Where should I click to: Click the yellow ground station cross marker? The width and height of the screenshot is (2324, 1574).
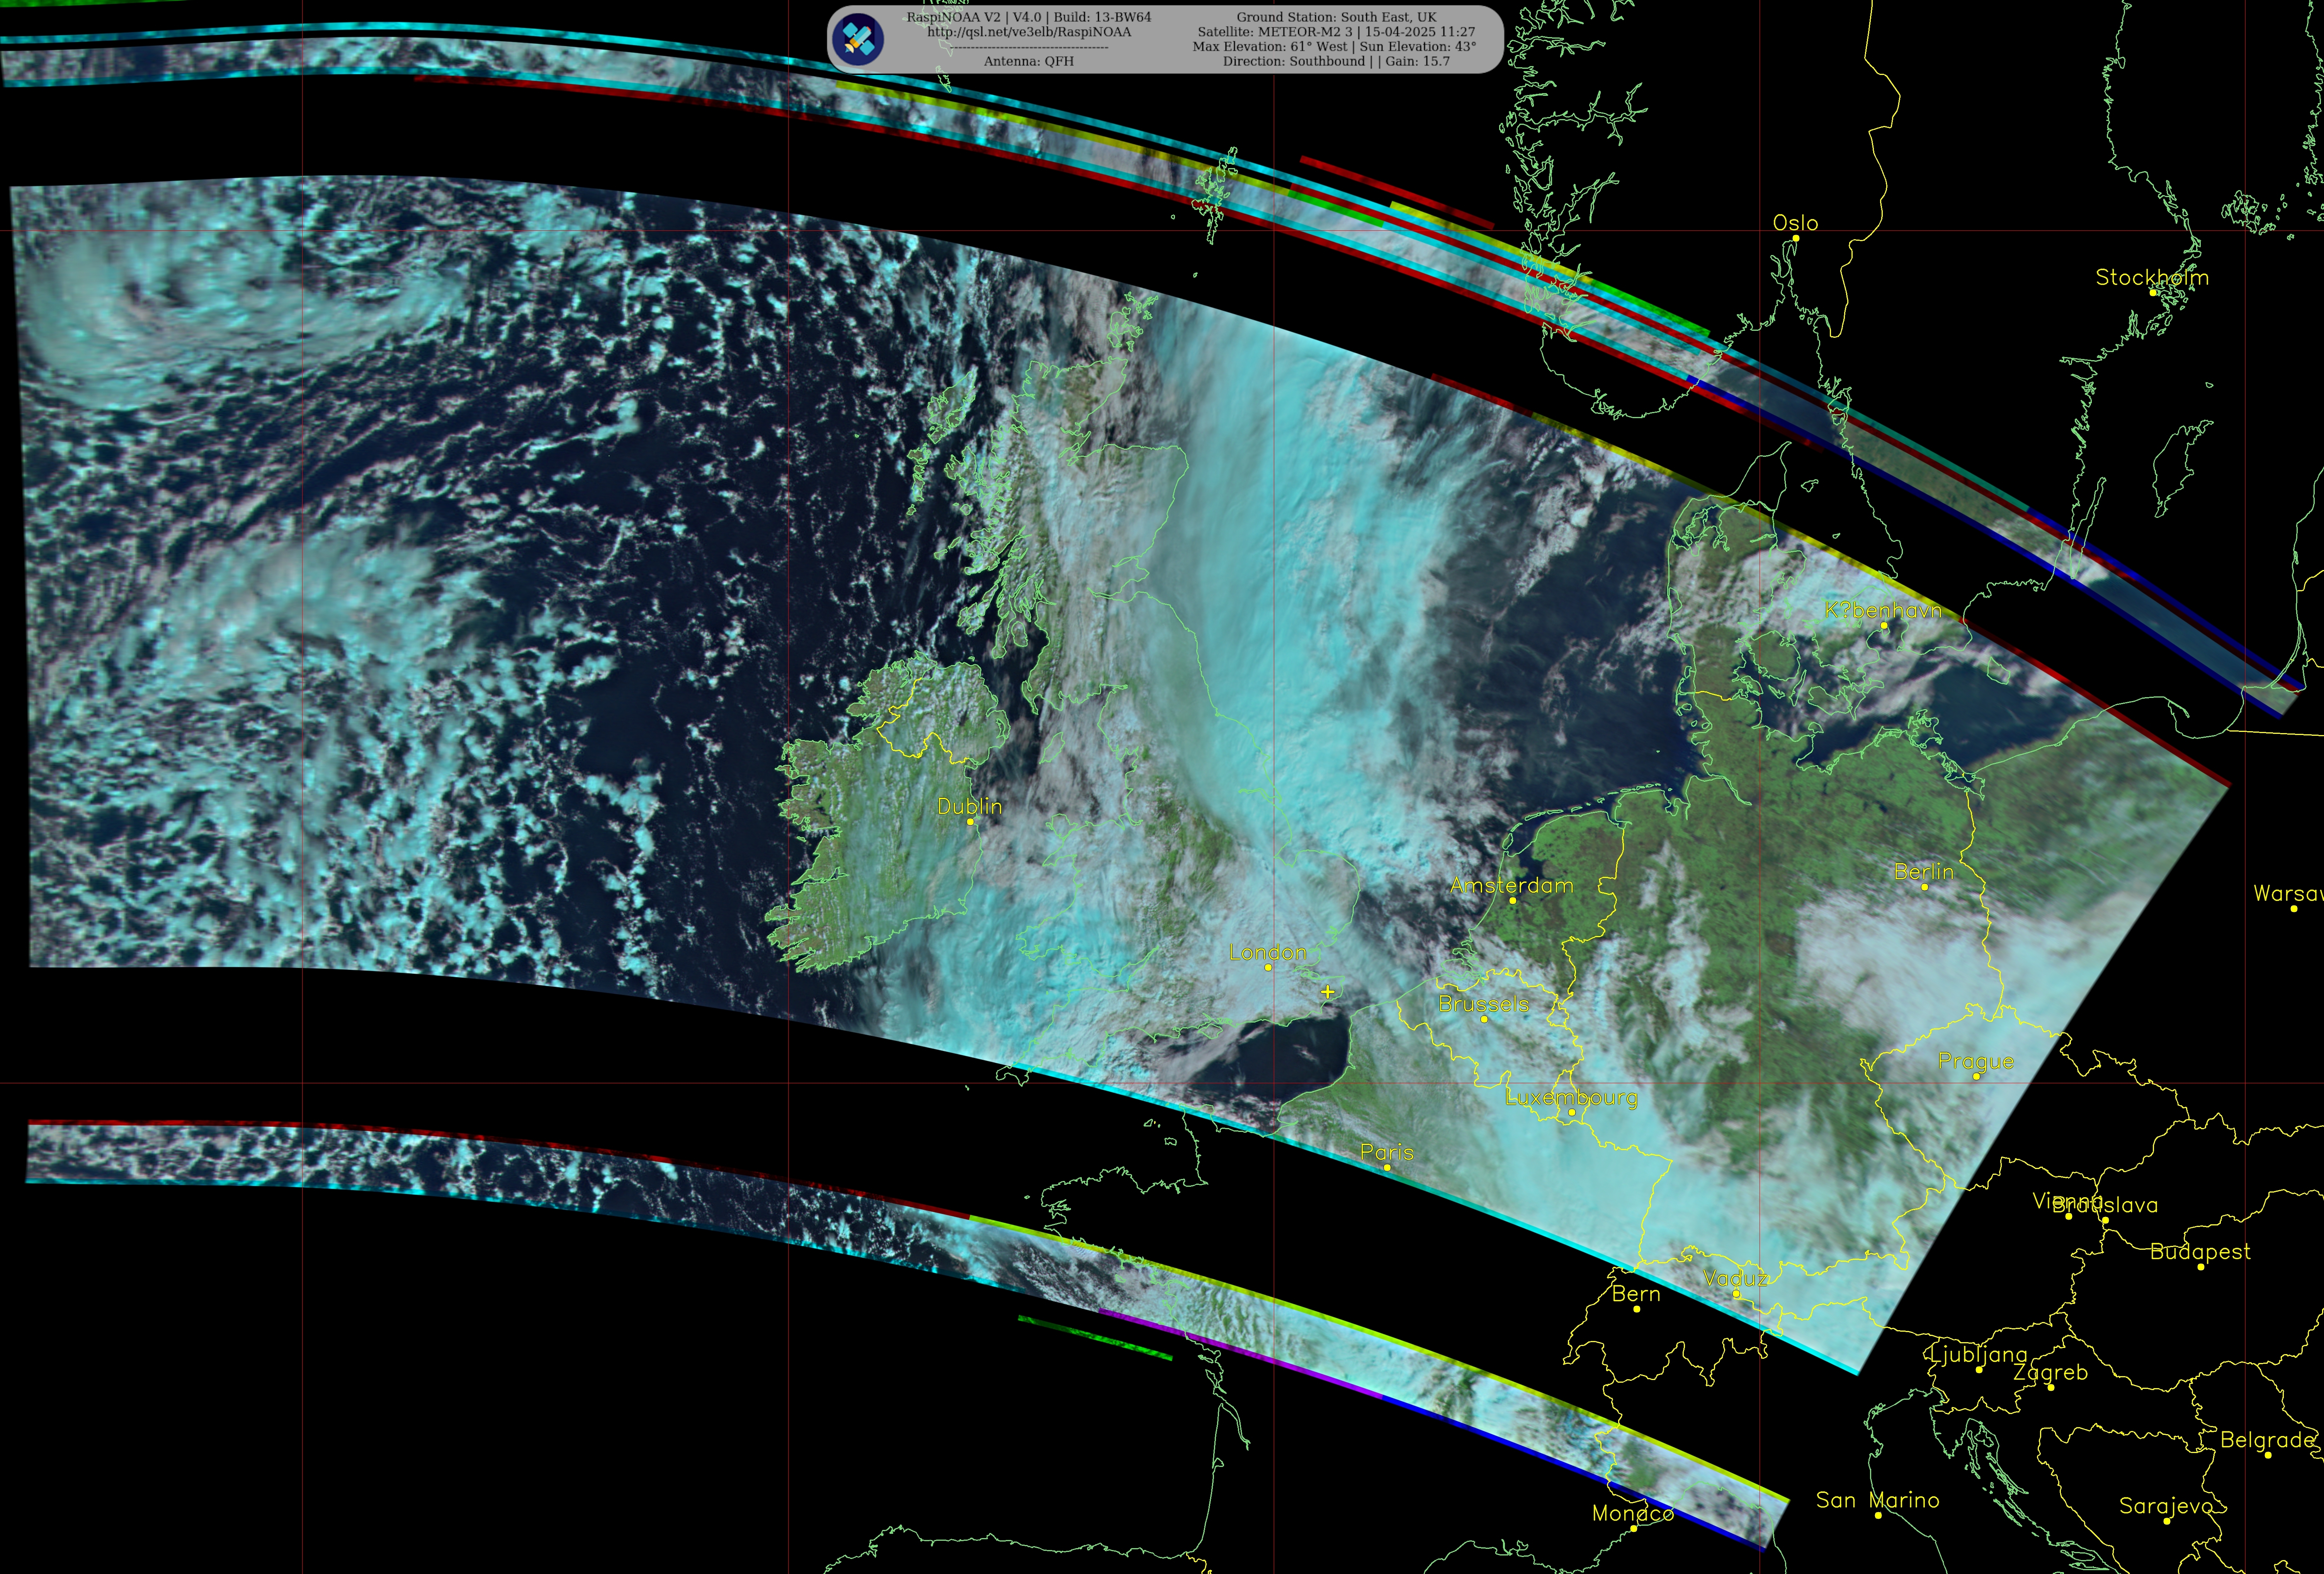click(x=1327, y=992)
